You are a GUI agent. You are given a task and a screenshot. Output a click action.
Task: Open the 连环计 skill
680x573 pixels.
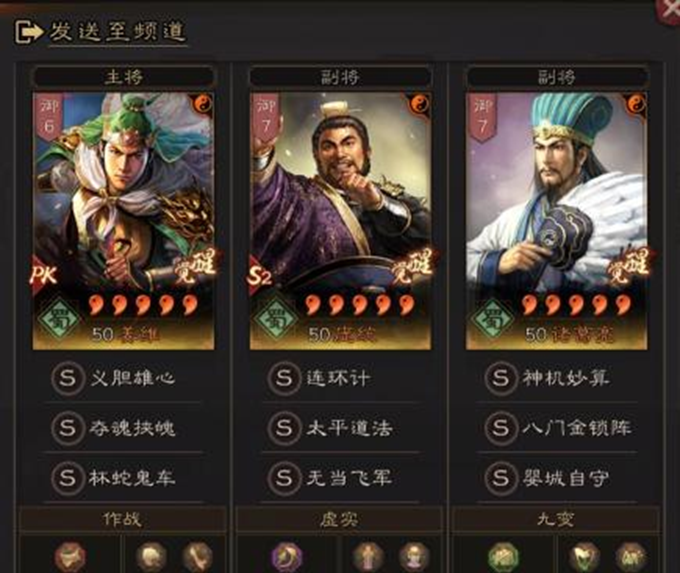tap(338, 378)
